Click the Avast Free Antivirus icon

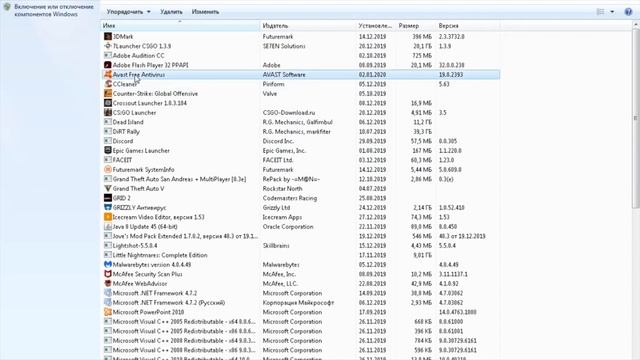coord(108,74)
